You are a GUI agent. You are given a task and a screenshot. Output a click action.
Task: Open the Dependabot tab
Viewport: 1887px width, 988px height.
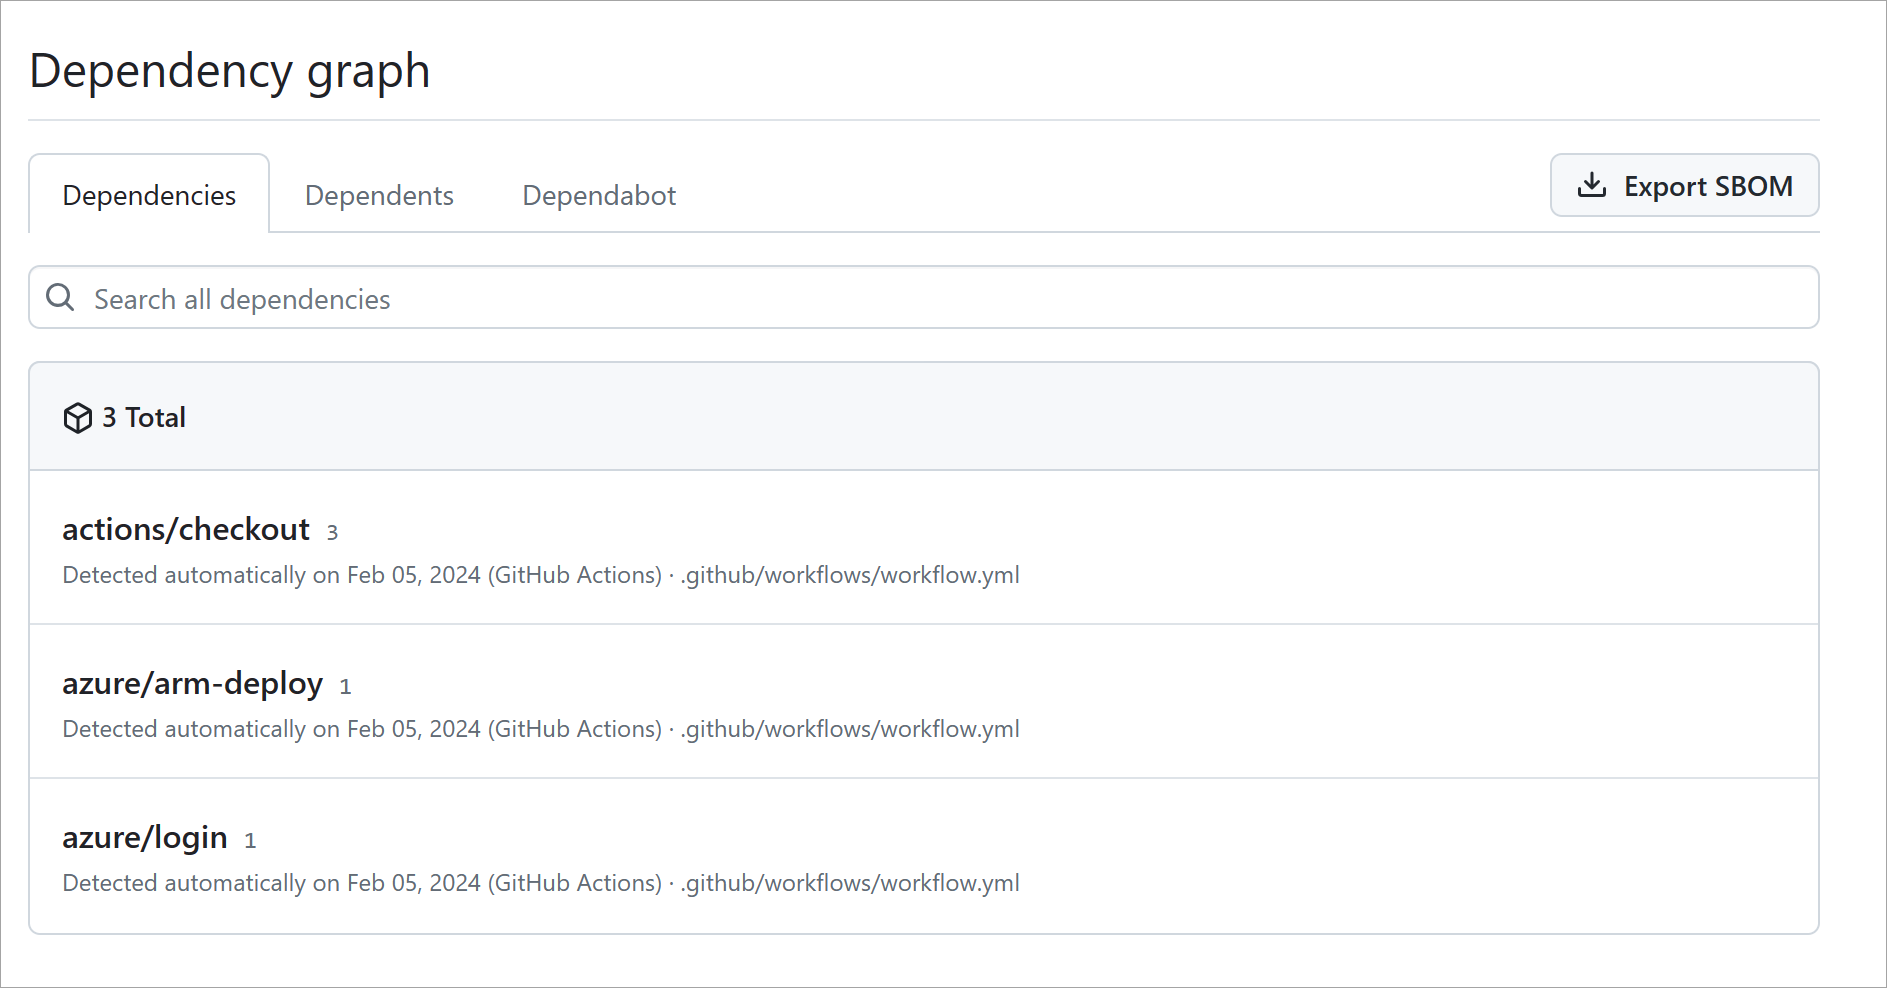point(598,195)
